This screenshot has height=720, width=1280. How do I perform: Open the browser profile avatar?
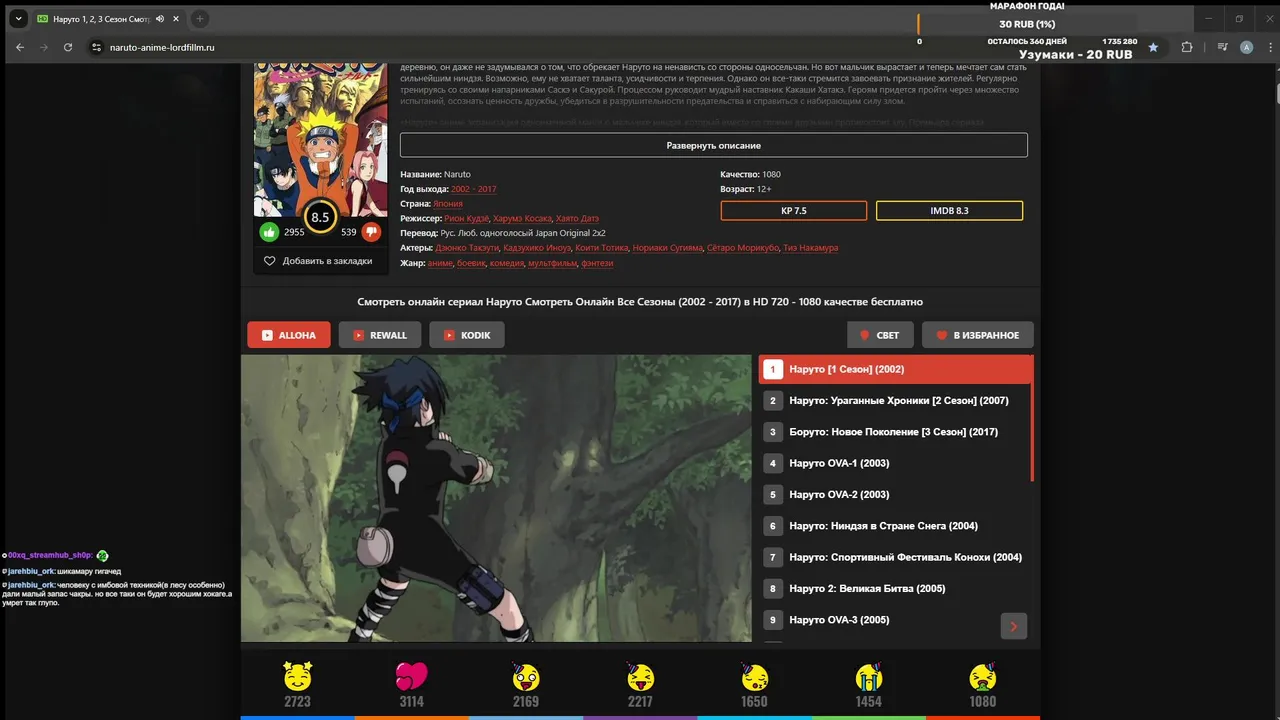[x=1246, y=47]
